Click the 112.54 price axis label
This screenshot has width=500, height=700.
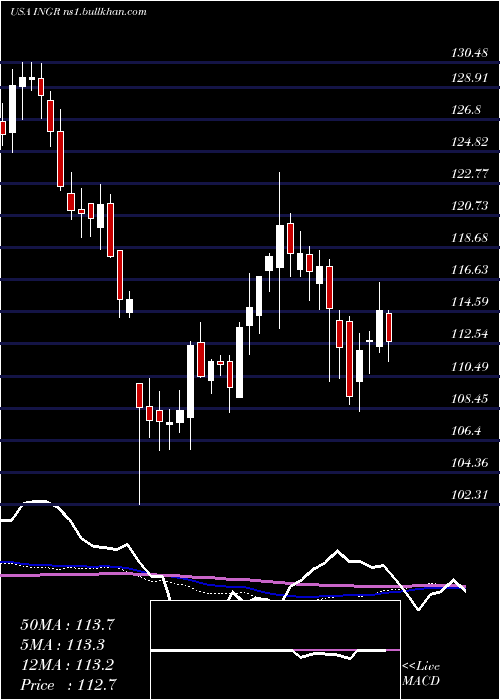click(x=469, y=334)
